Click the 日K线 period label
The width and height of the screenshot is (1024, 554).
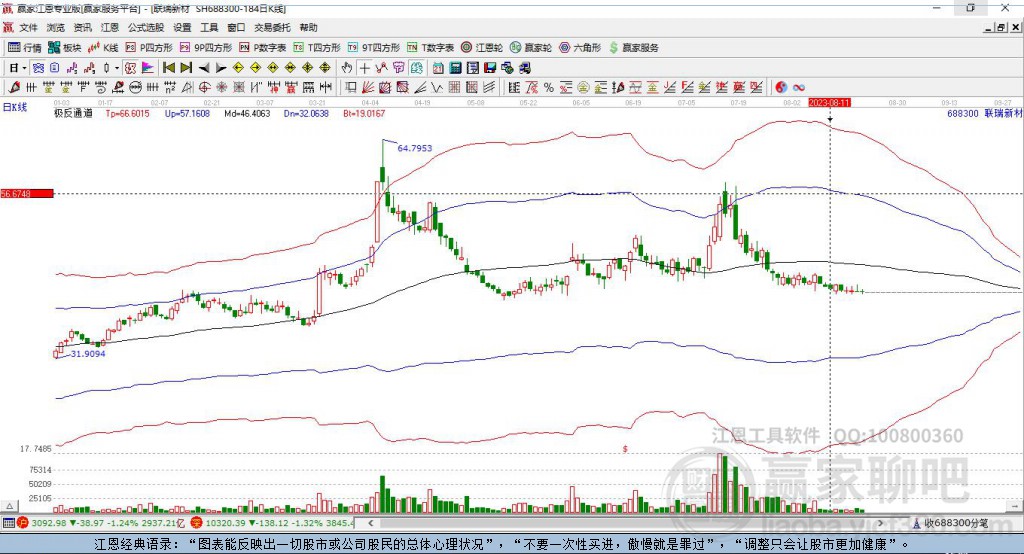[x=14, y=107]
